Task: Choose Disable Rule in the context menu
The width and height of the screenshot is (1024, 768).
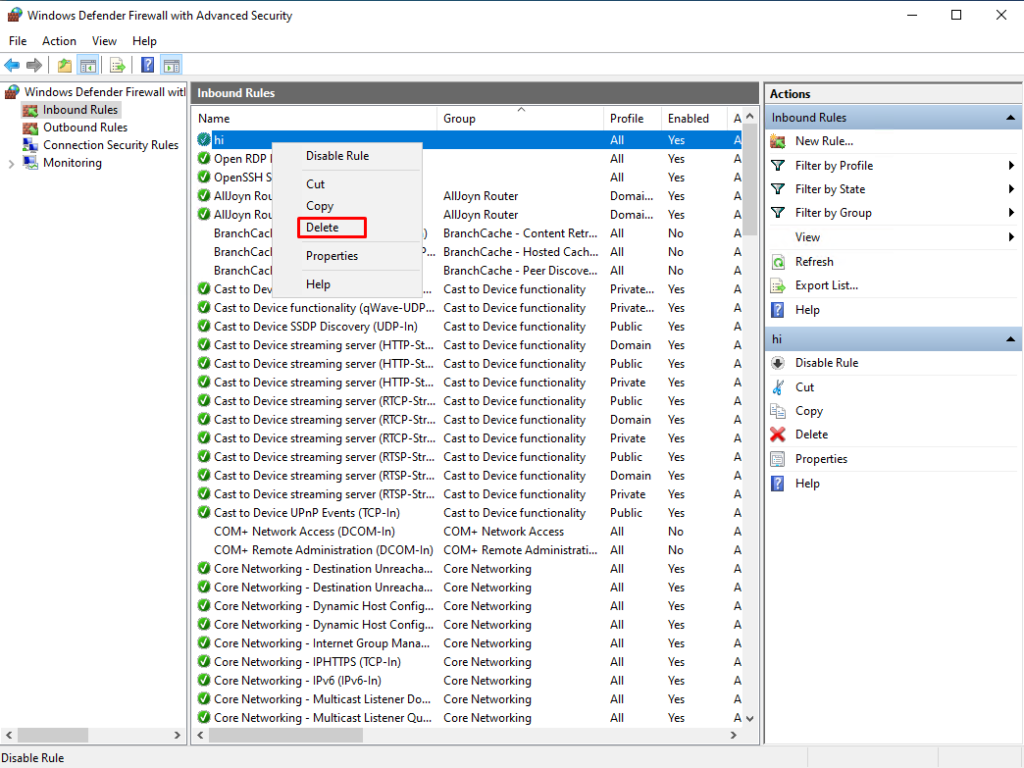Action: point(347,156)
